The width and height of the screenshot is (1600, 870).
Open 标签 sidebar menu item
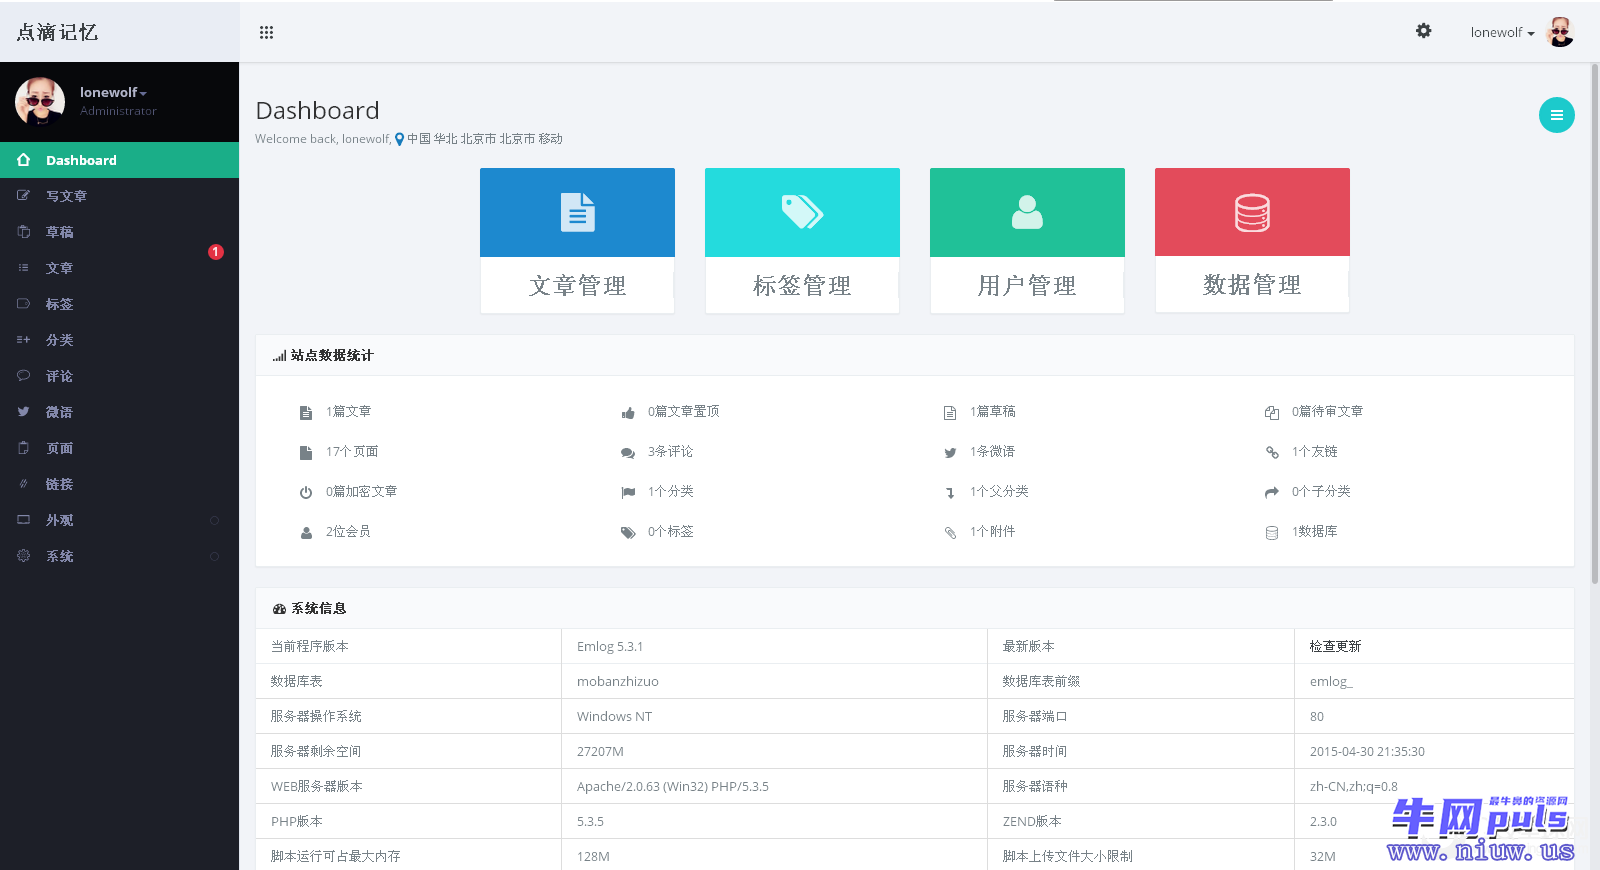pyautogui.click(x=119, y=304)
